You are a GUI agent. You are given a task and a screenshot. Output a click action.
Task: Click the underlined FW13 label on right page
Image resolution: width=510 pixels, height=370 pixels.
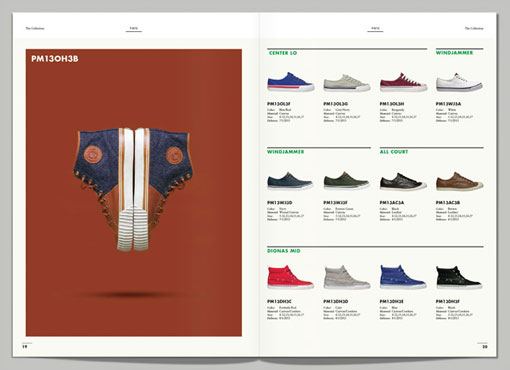click(x=375, y=29)
